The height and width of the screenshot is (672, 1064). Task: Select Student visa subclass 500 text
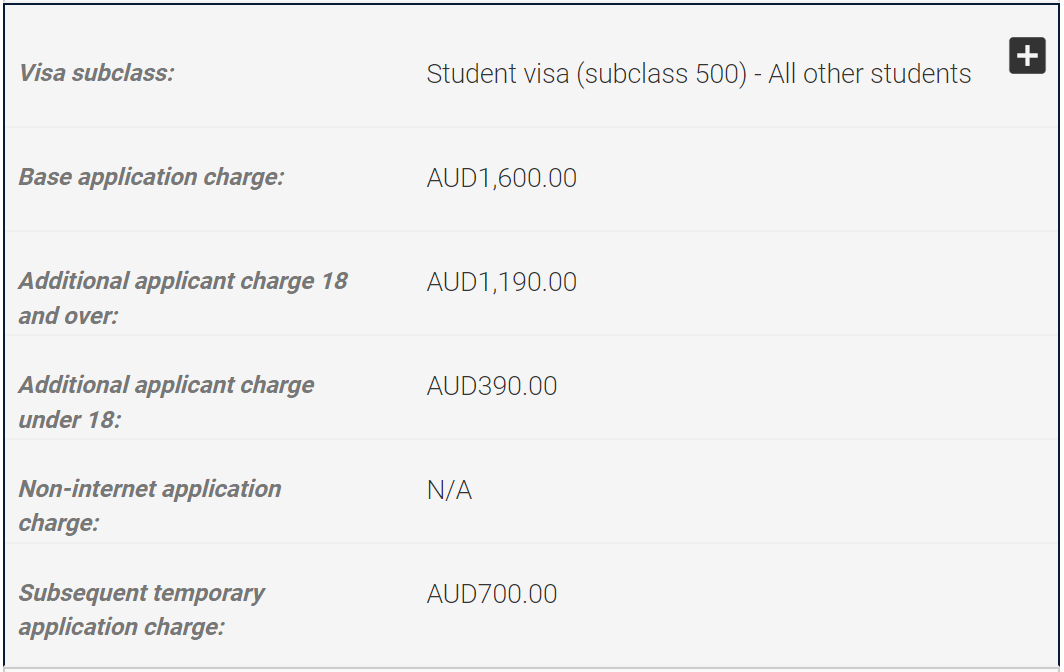pyautogui.click(x=699, y=74)
